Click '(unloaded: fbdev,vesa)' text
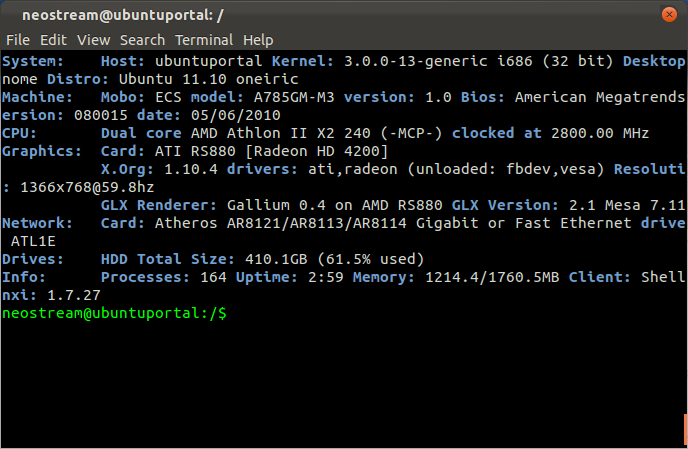The width and height of the screenshot is (688, 449). 505,169
